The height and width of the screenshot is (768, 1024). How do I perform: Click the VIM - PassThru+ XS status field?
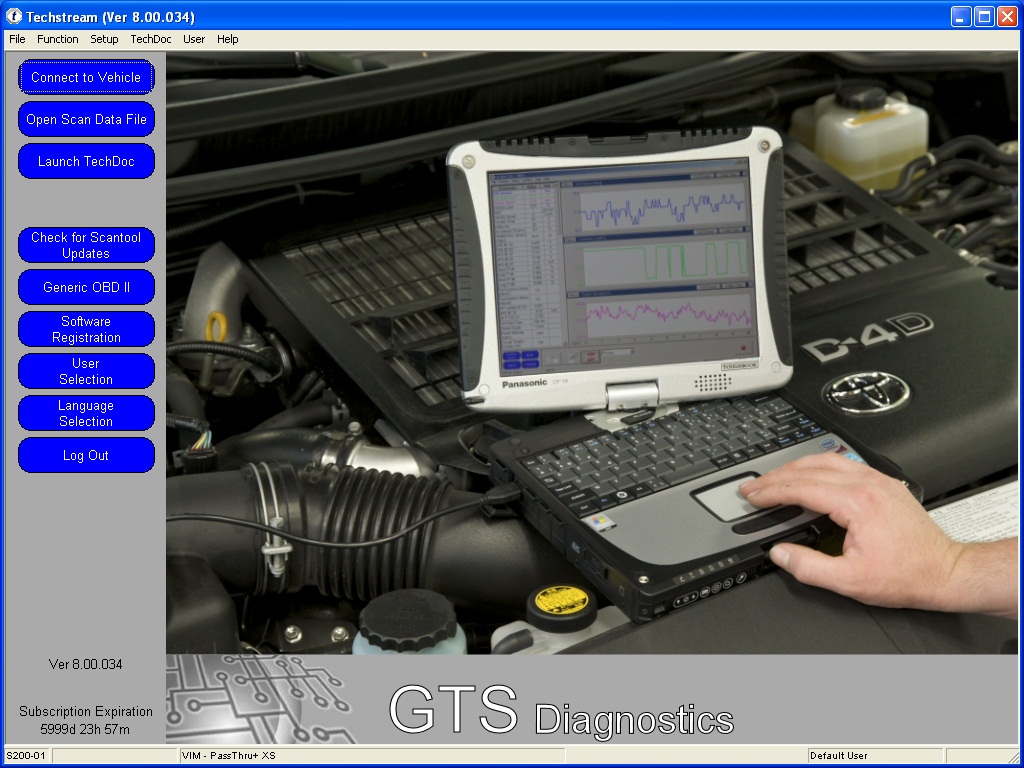click(x=370, y=756)
